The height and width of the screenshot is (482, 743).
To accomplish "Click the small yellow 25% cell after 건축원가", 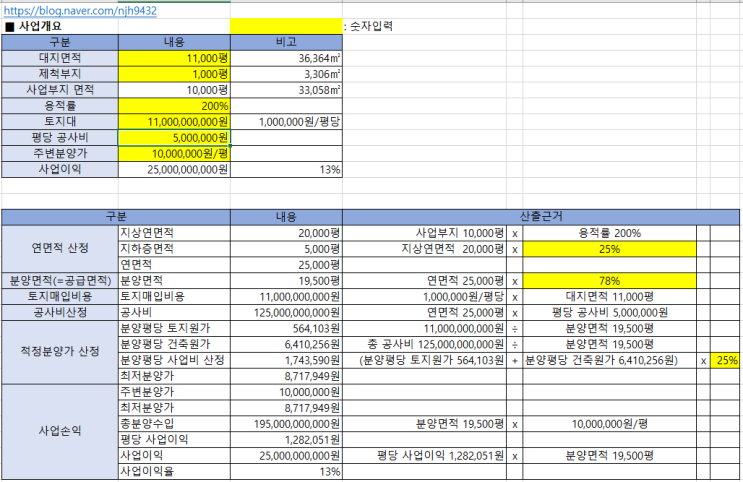I will click(726, 360).
